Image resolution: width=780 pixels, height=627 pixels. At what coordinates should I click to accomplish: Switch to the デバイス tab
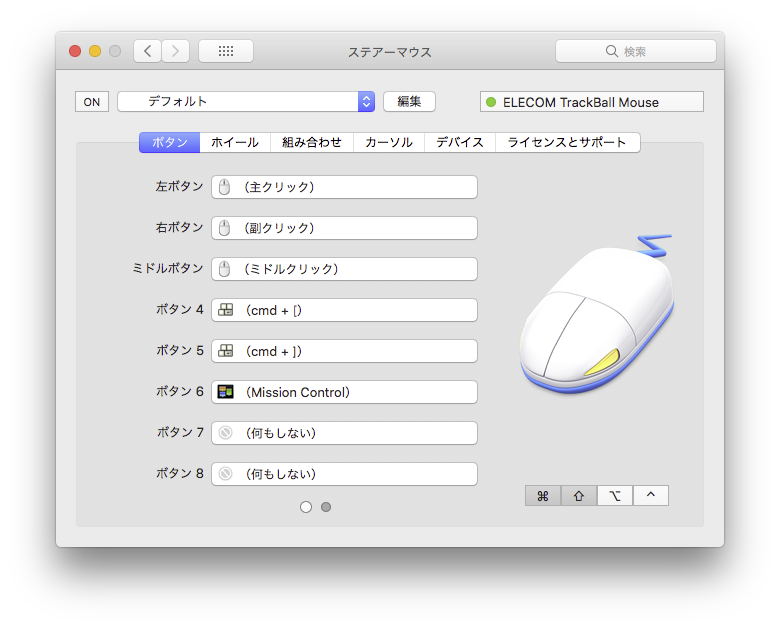tap(460, 142)
